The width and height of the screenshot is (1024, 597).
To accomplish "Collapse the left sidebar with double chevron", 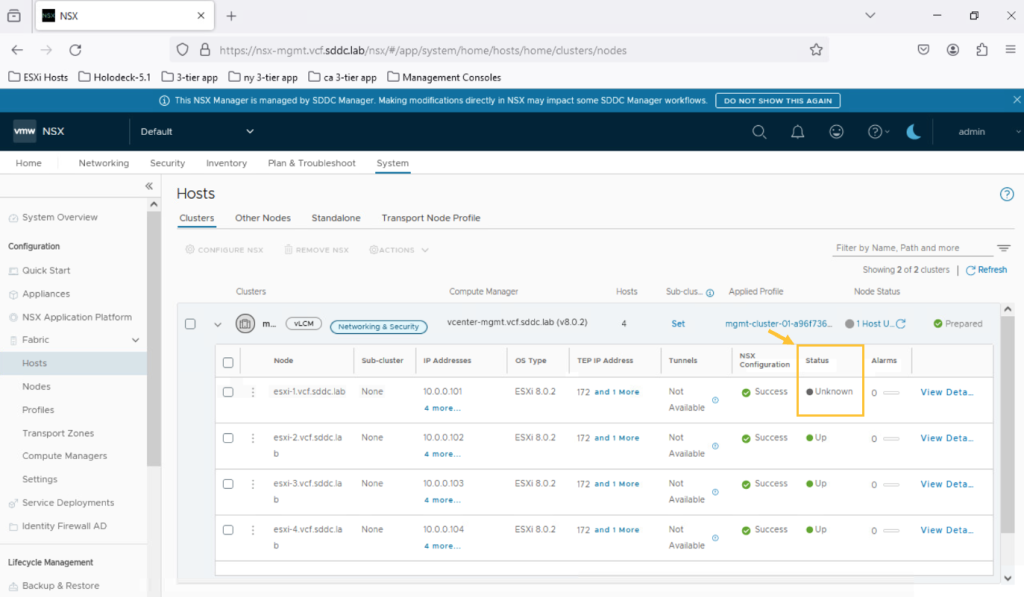I will coord(149,186).
